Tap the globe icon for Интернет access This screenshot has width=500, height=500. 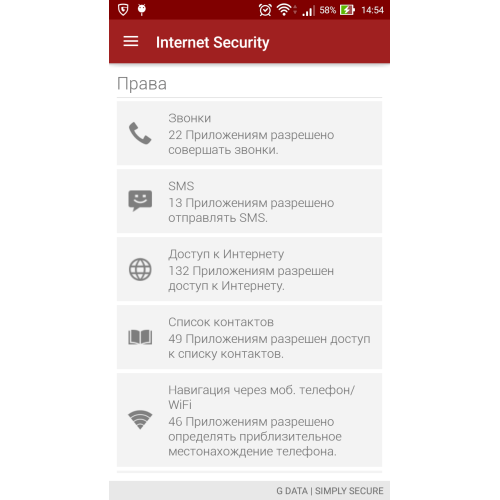[140, 269]
